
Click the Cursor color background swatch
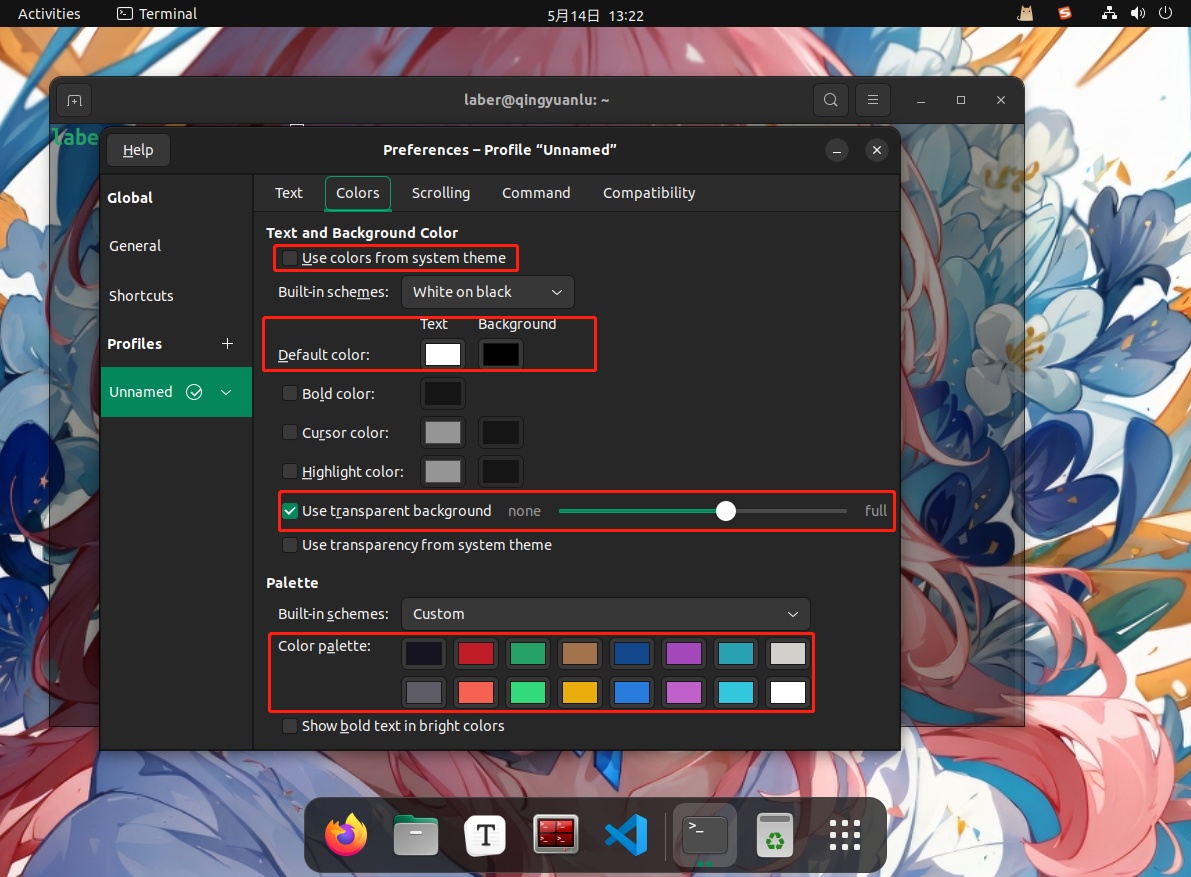[x=501, y=433]
